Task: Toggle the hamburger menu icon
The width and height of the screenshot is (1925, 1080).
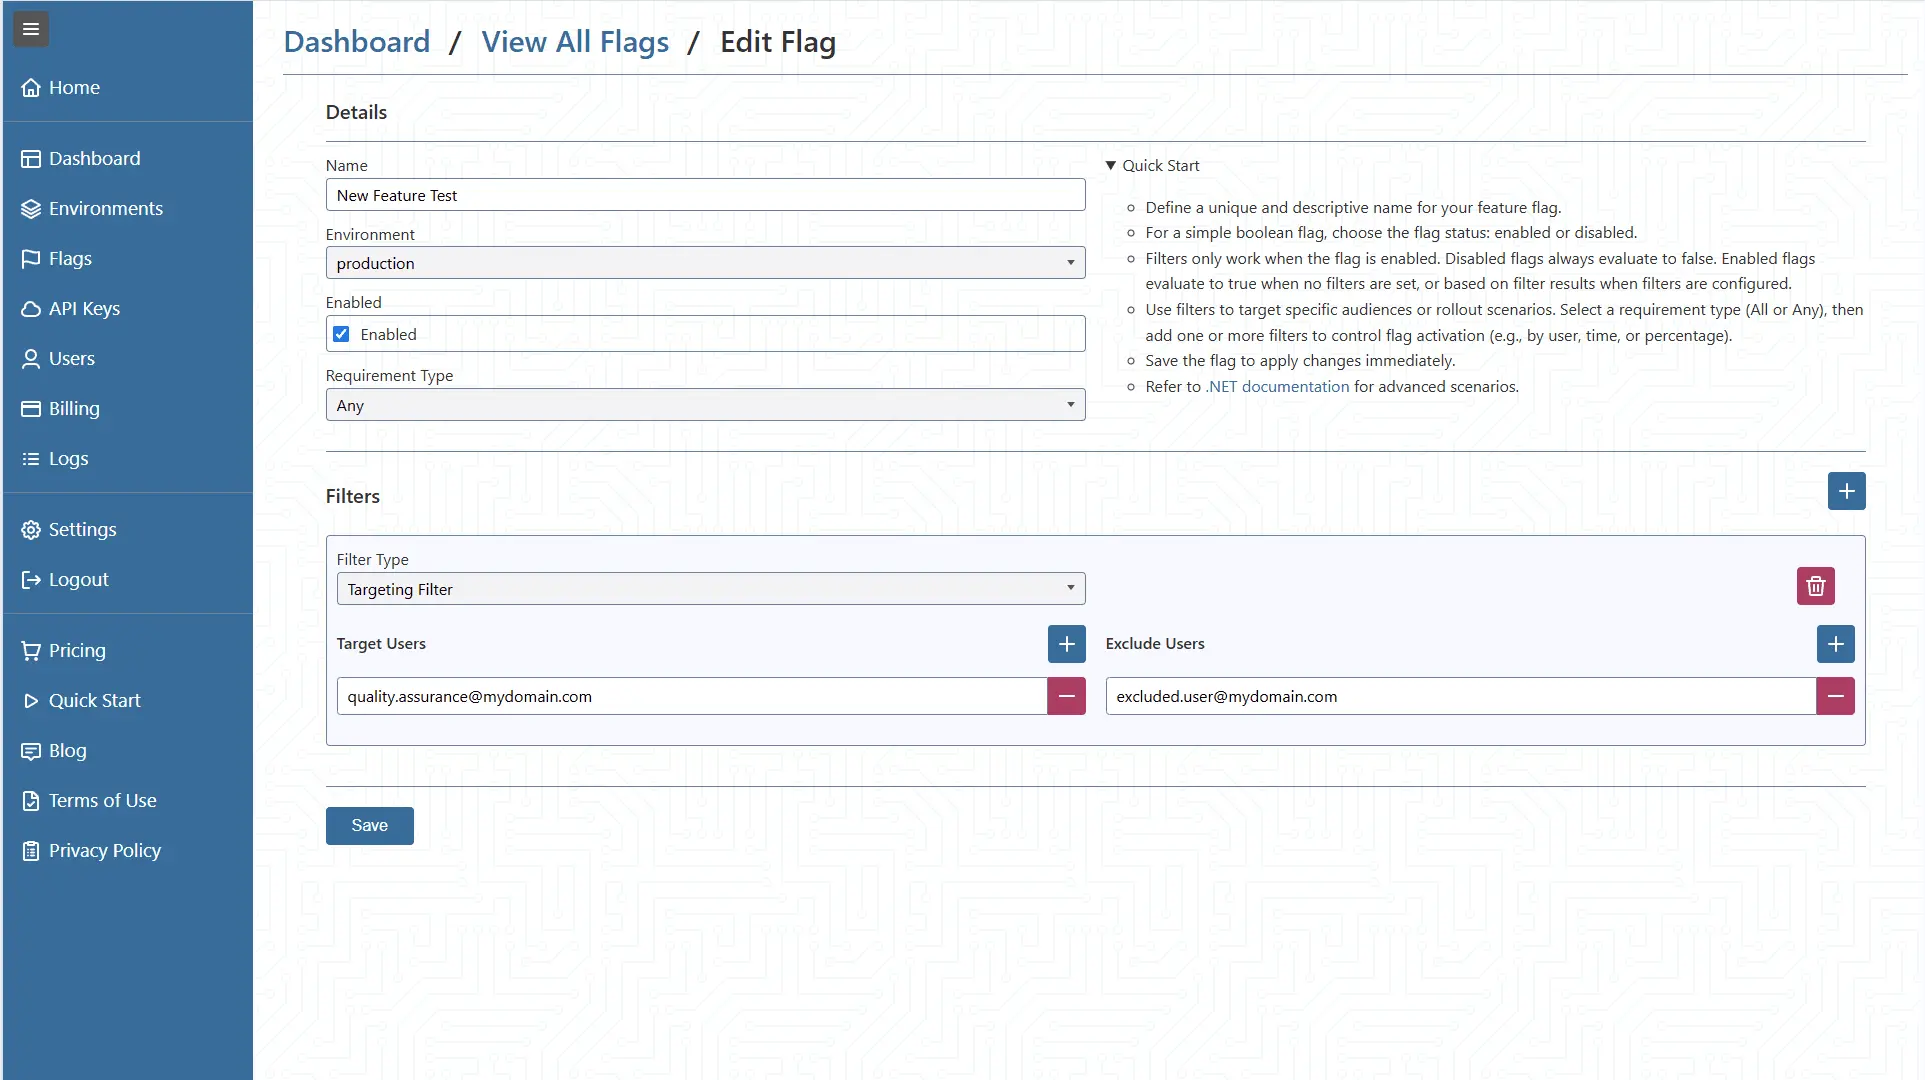Action: click(31, 29)
